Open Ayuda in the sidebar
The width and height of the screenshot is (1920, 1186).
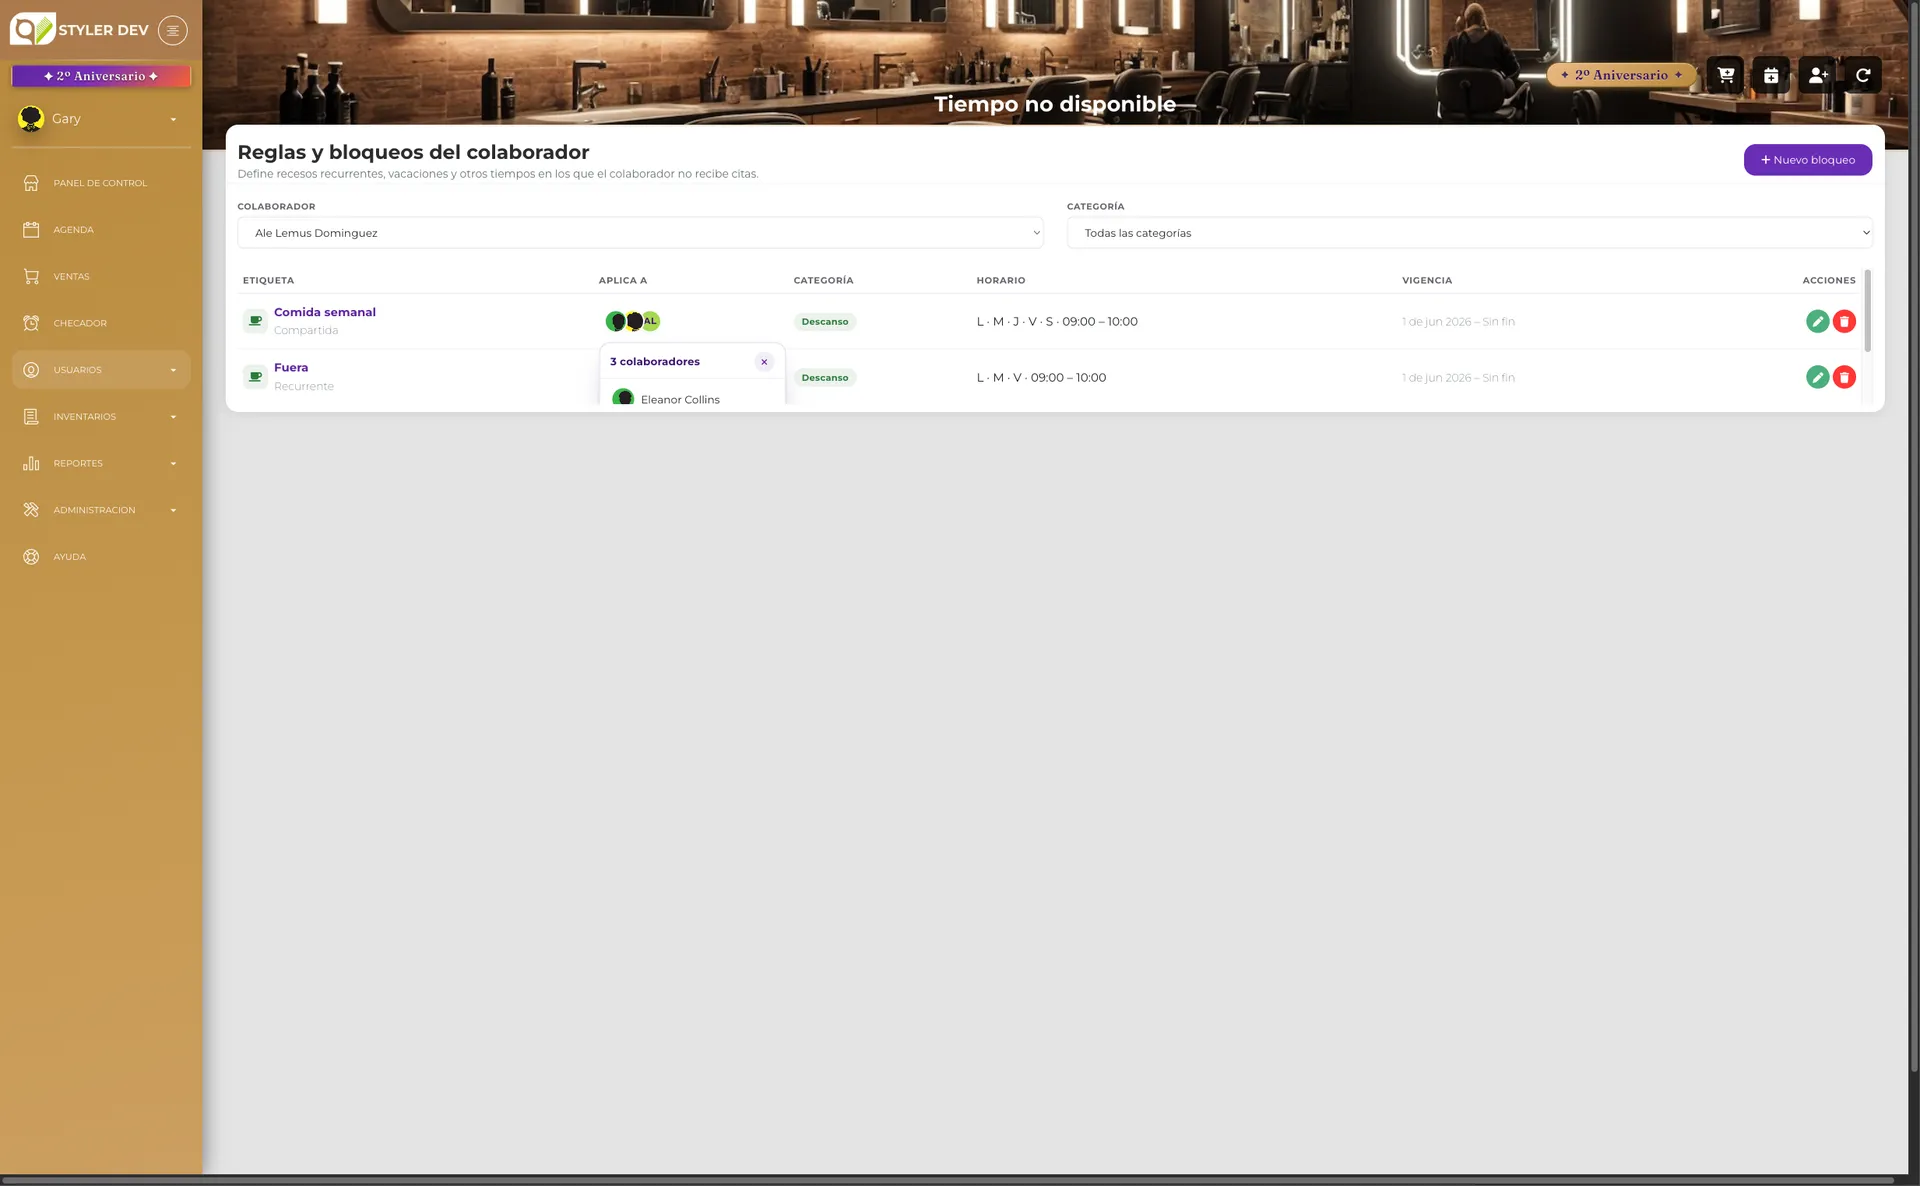click(101, 557)
